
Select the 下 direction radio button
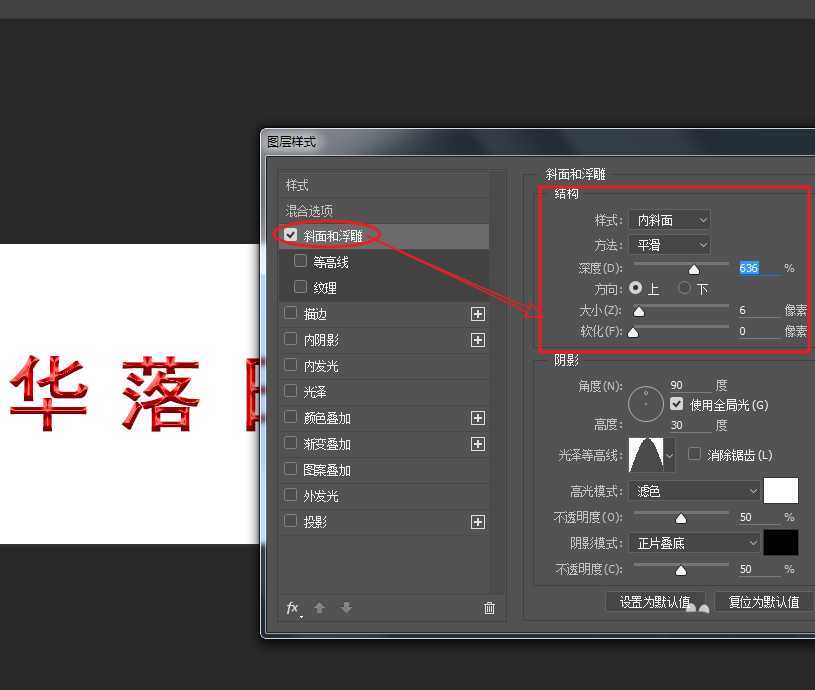(x=685, y=288)
